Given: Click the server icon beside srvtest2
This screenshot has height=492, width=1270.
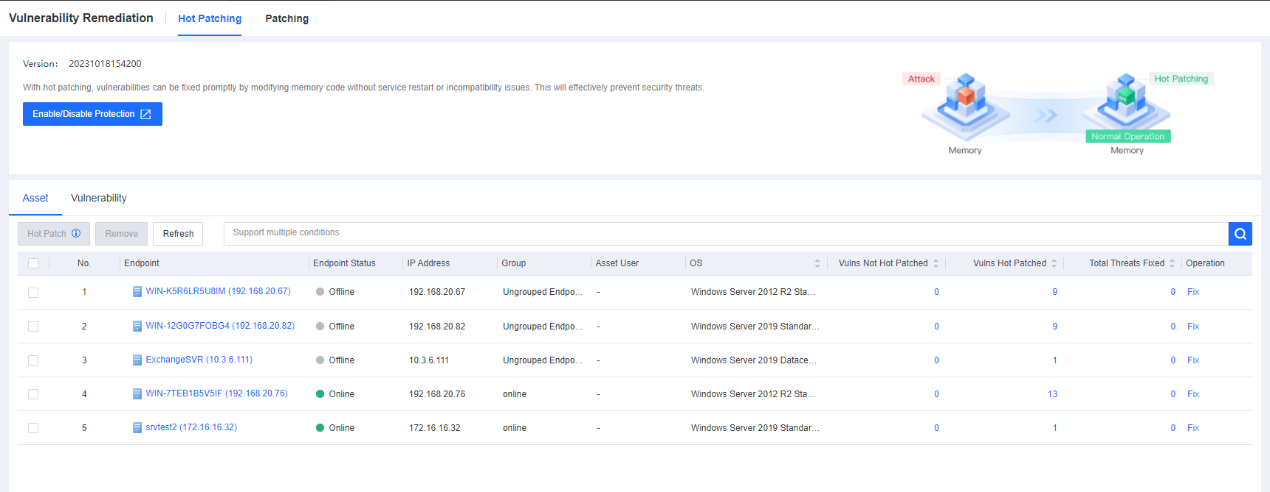Looking at the screenshot, I should point(138,428).
